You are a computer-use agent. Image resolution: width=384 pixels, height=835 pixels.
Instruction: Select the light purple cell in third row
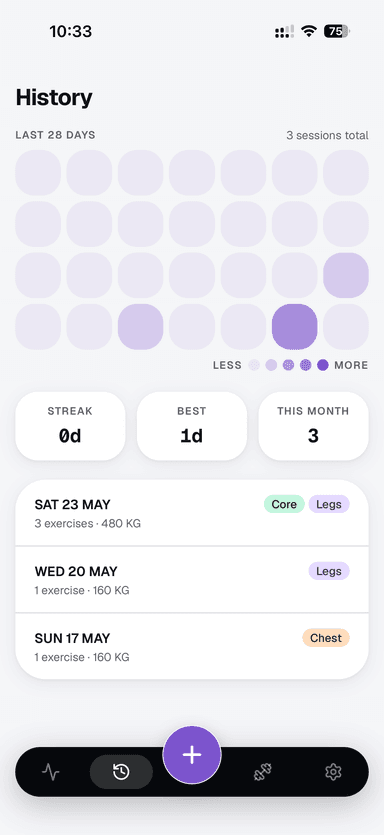(x=346, y=275)
